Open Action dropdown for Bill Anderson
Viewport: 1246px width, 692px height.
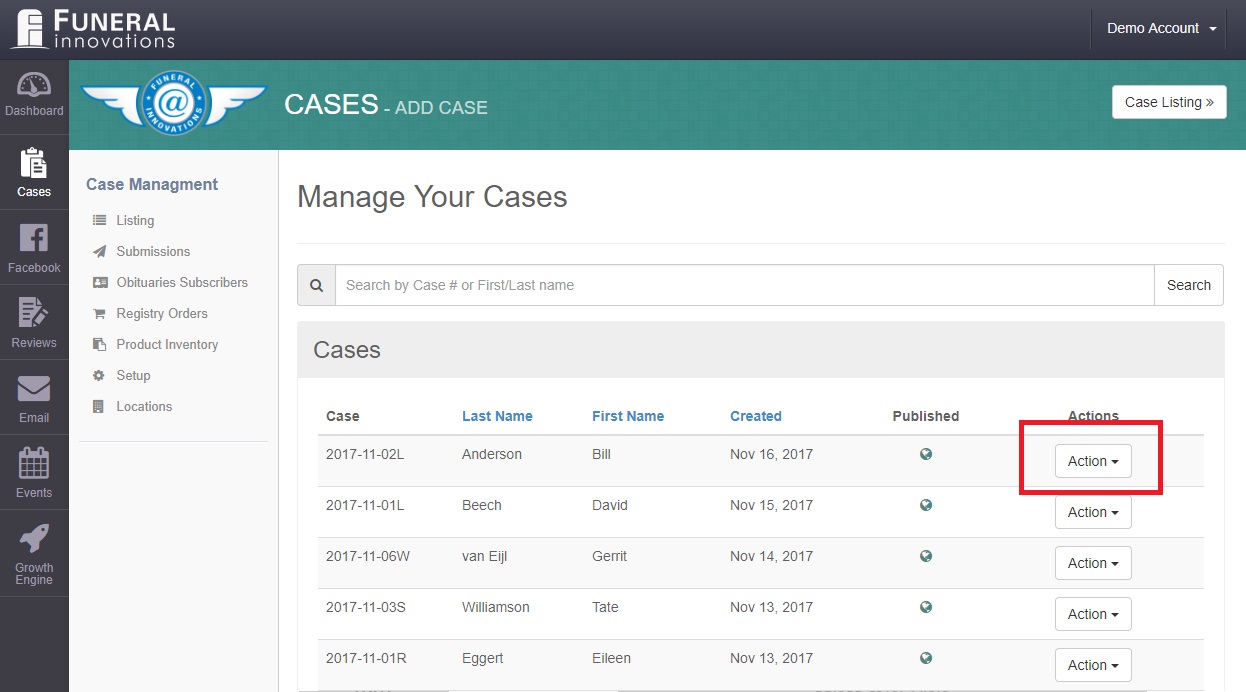coord(1092,461)
